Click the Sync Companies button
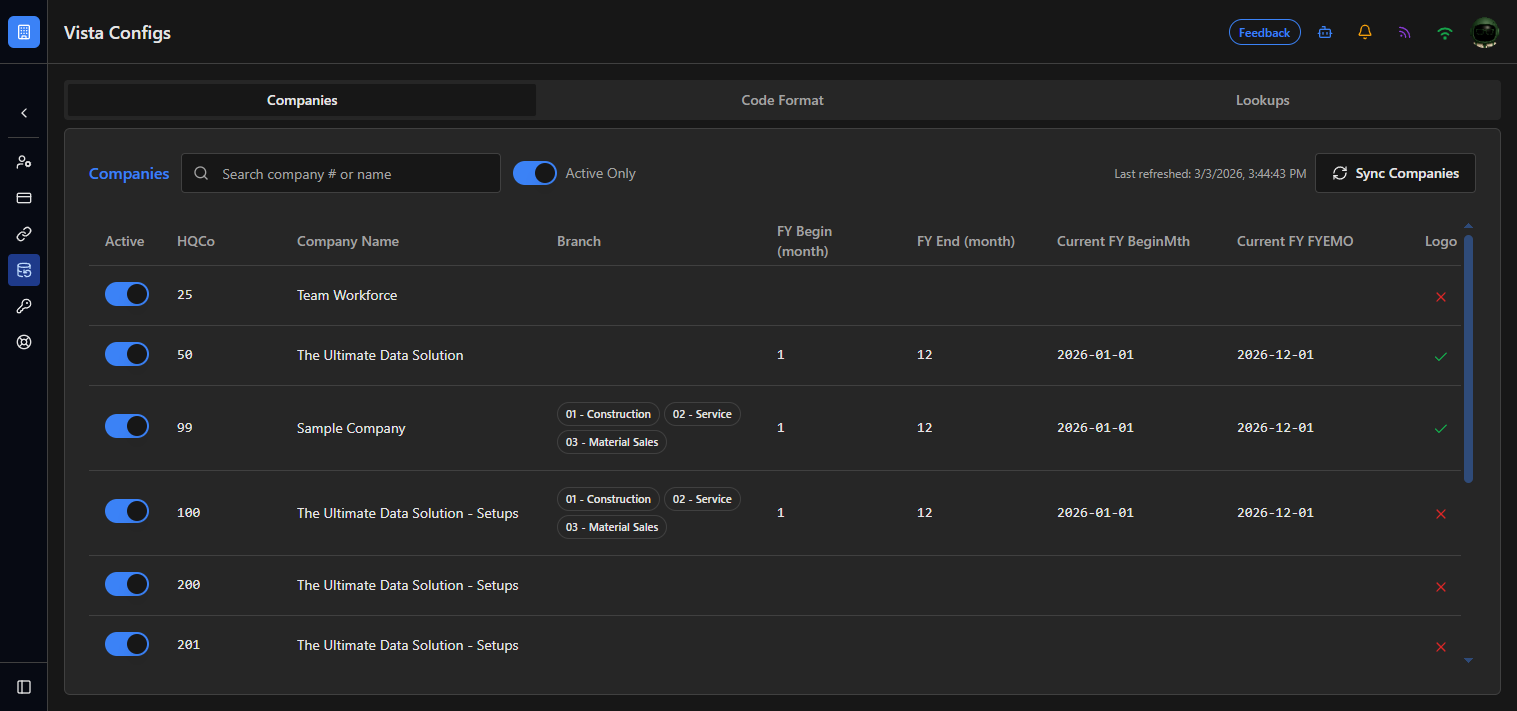Image resolution: width=1517 pixels, height=711 pixels. click(x=1395, y=173)
